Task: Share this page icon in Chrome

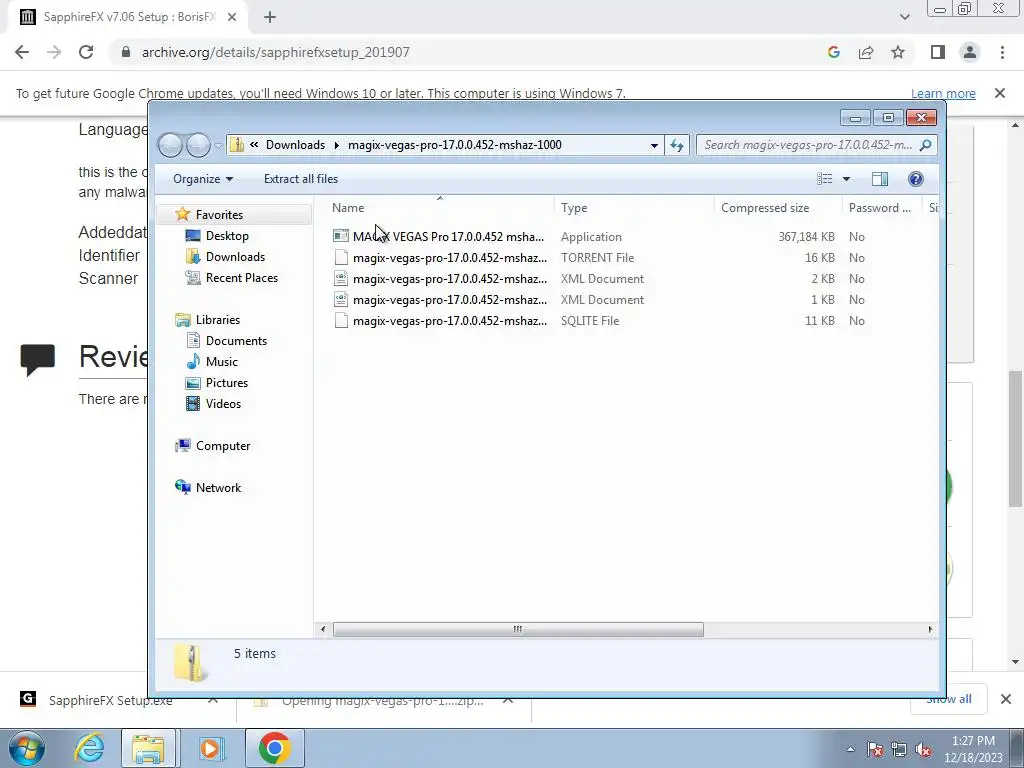Action: (x=866, y=52)
